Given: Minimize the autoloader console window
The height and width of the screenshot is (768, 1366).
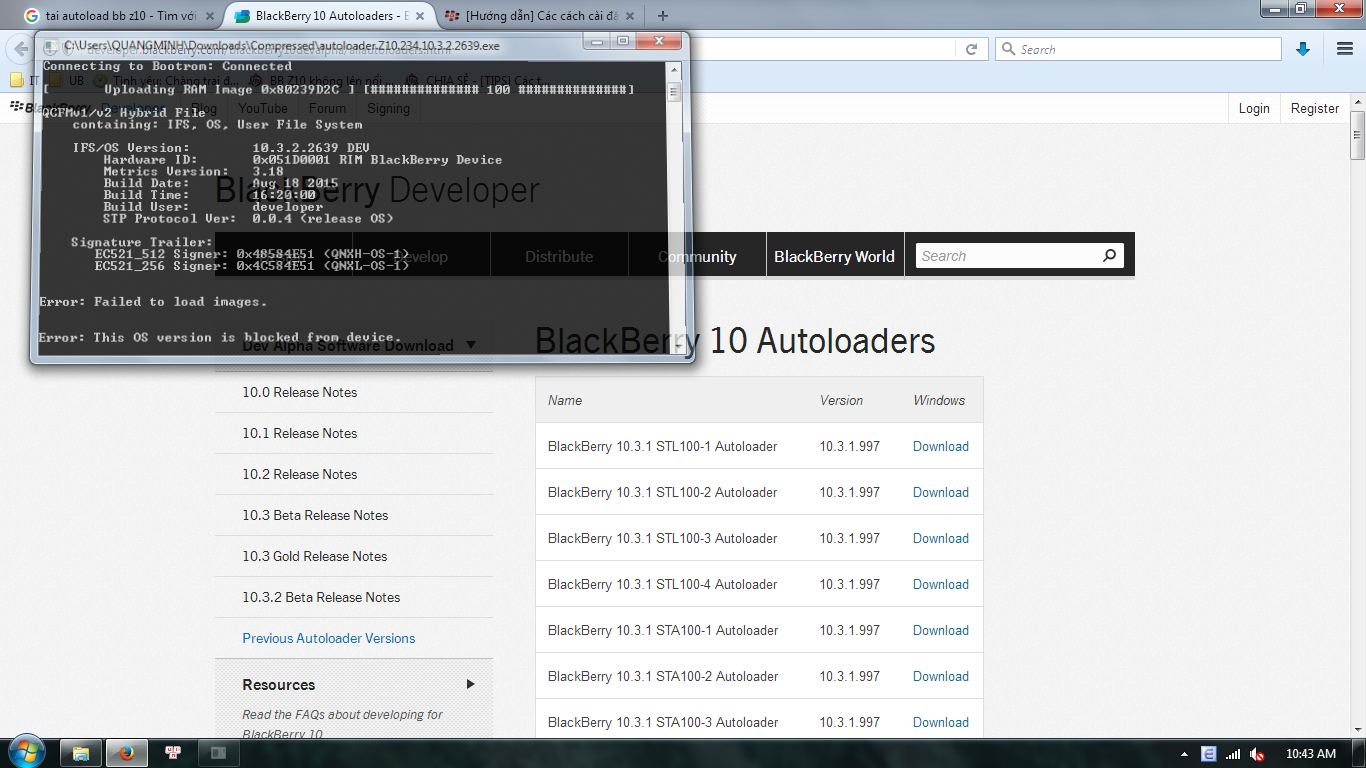Looking at the screenshot, I should 597,41.
